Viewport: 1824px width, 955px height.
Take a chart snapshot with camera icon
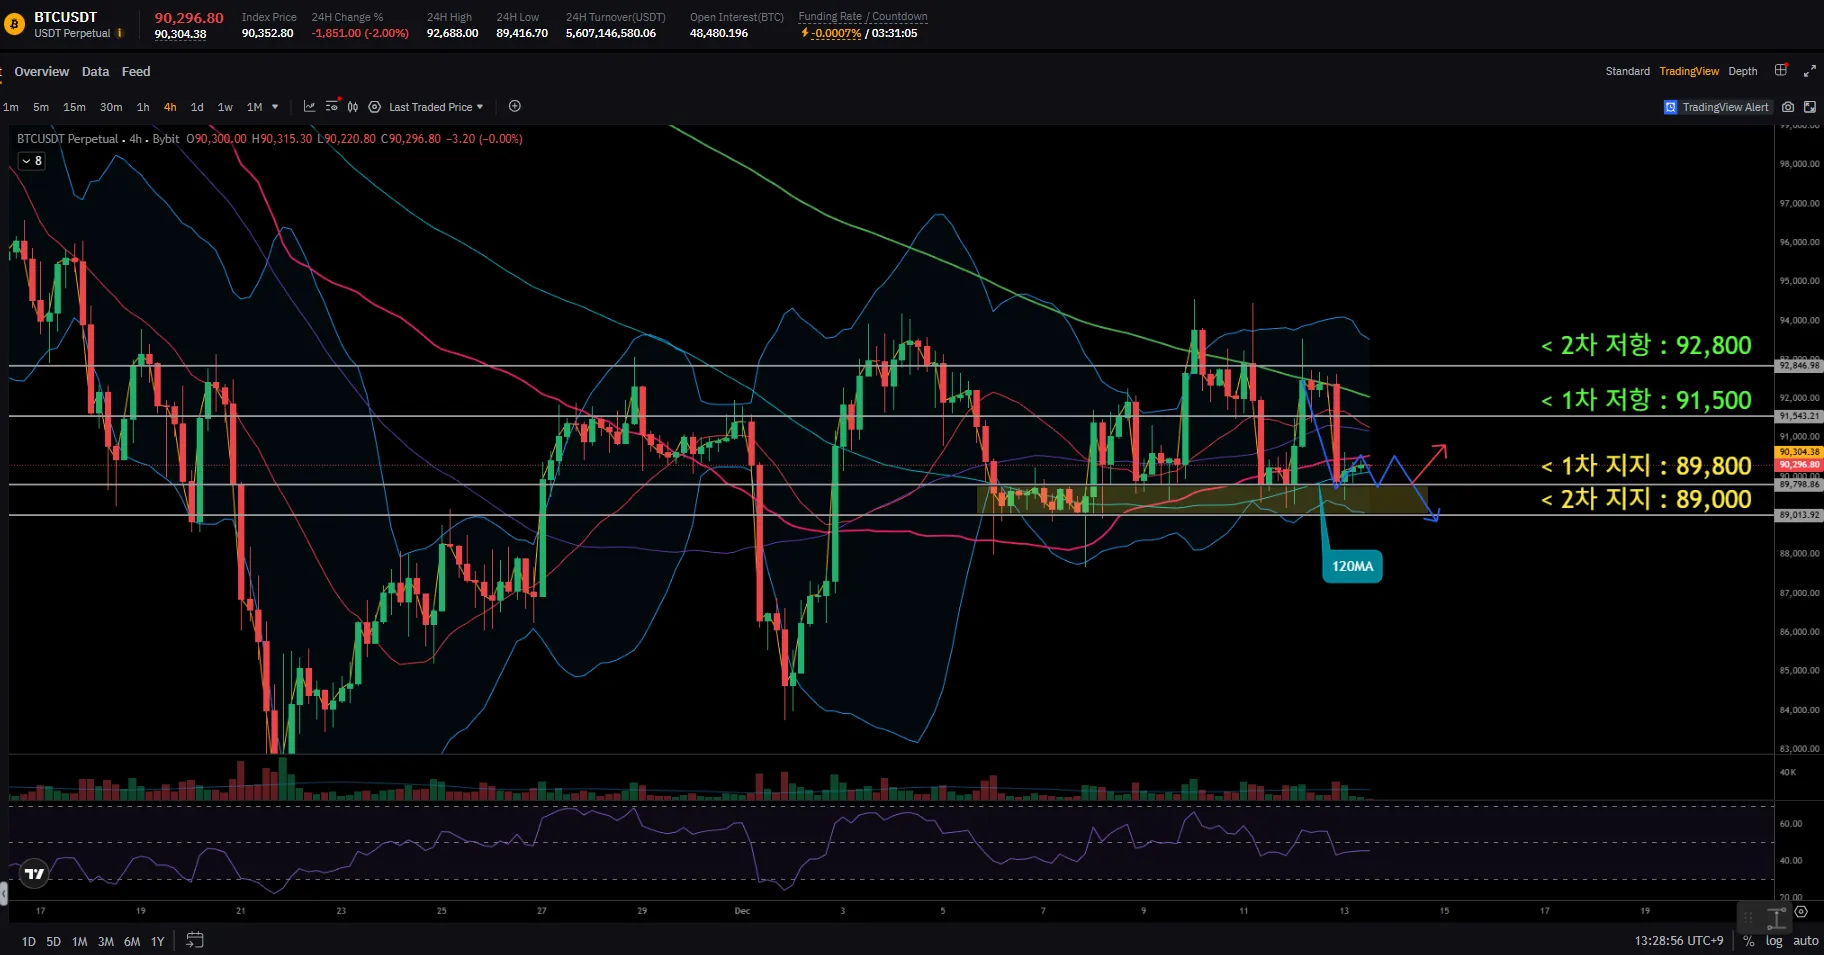pos(1788,107)
